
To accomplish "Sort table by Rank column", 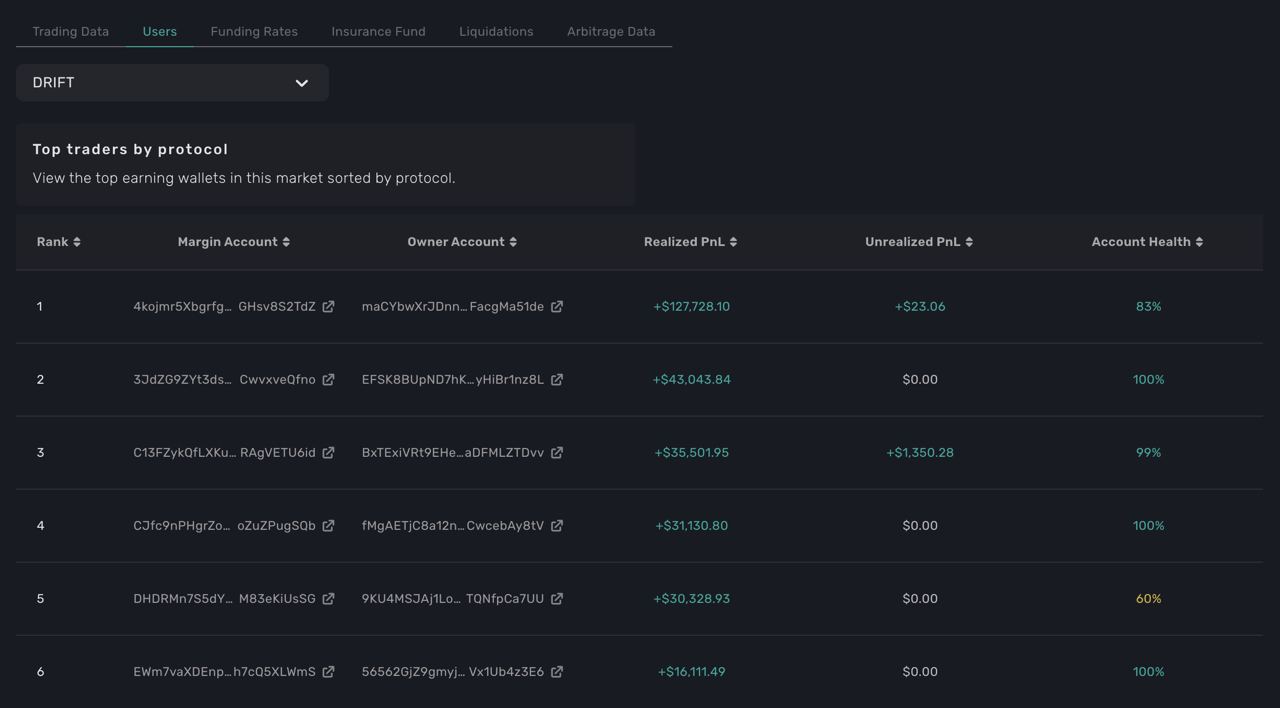I will click(x=58, y=242).
